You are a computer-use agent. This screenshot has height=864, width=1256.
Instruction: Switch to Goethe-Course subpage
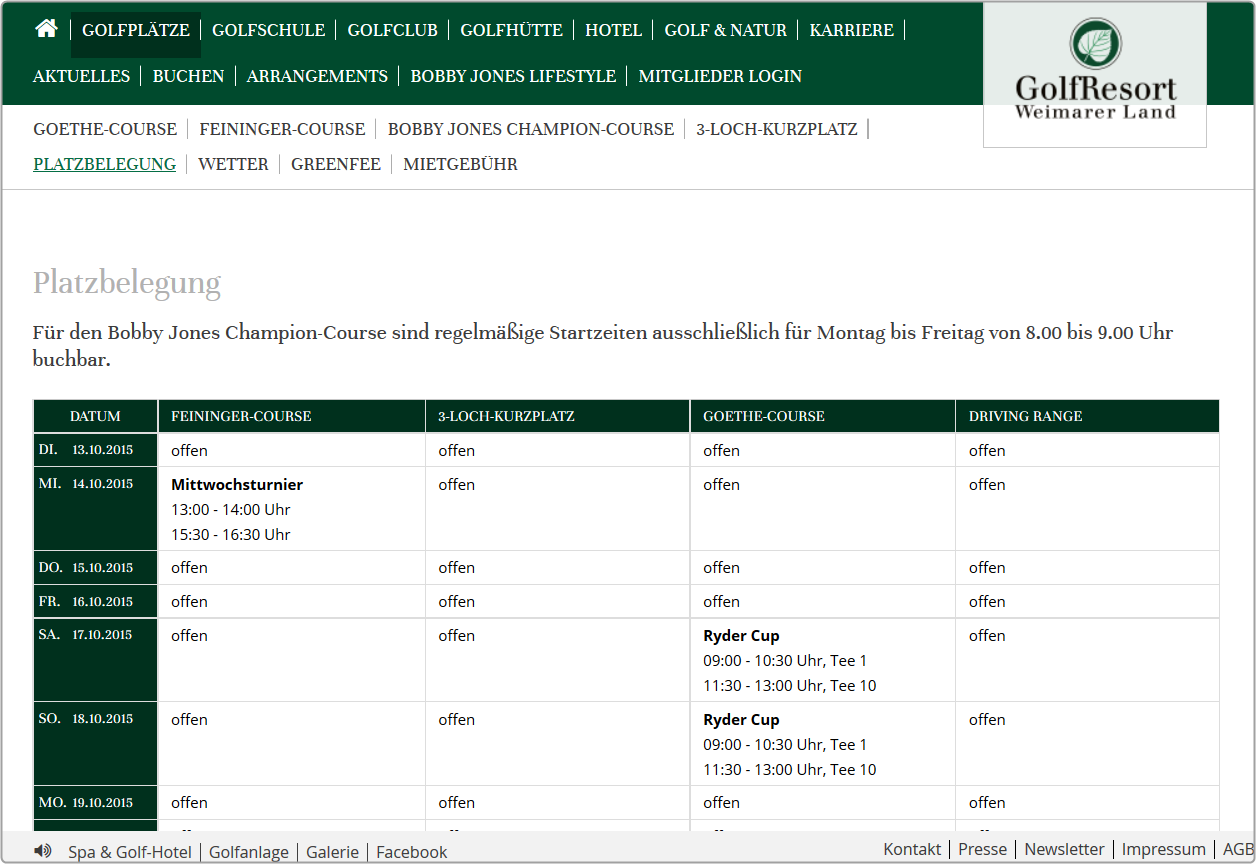pyautogui.click(x=105, y=129)
